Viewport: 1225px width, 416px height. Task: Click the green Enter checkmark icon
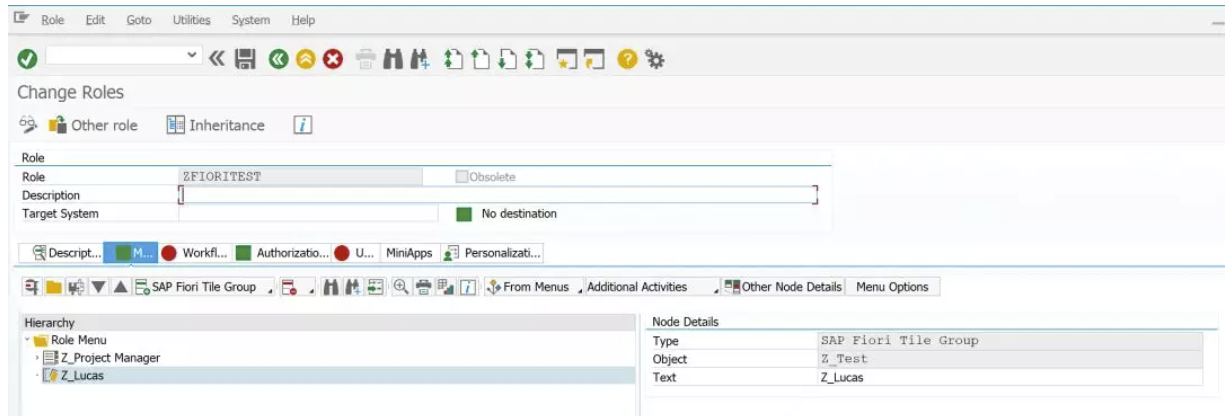point(28,60)
